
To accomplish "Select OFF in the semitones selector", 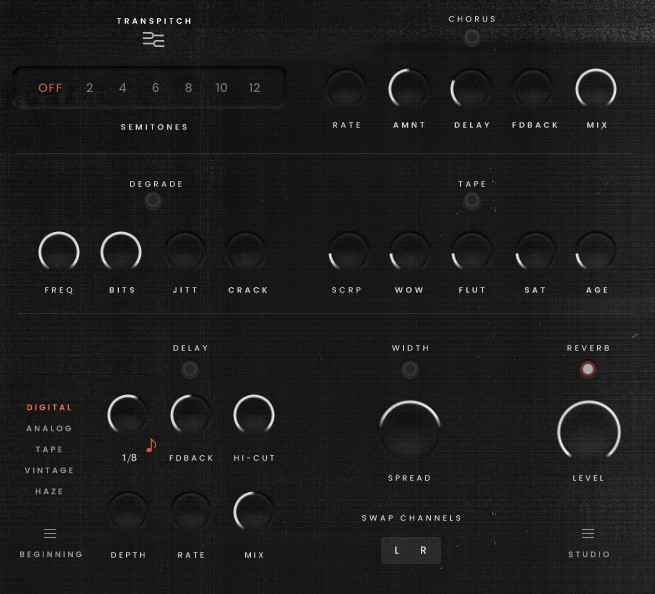I will (x=50, y=88).
